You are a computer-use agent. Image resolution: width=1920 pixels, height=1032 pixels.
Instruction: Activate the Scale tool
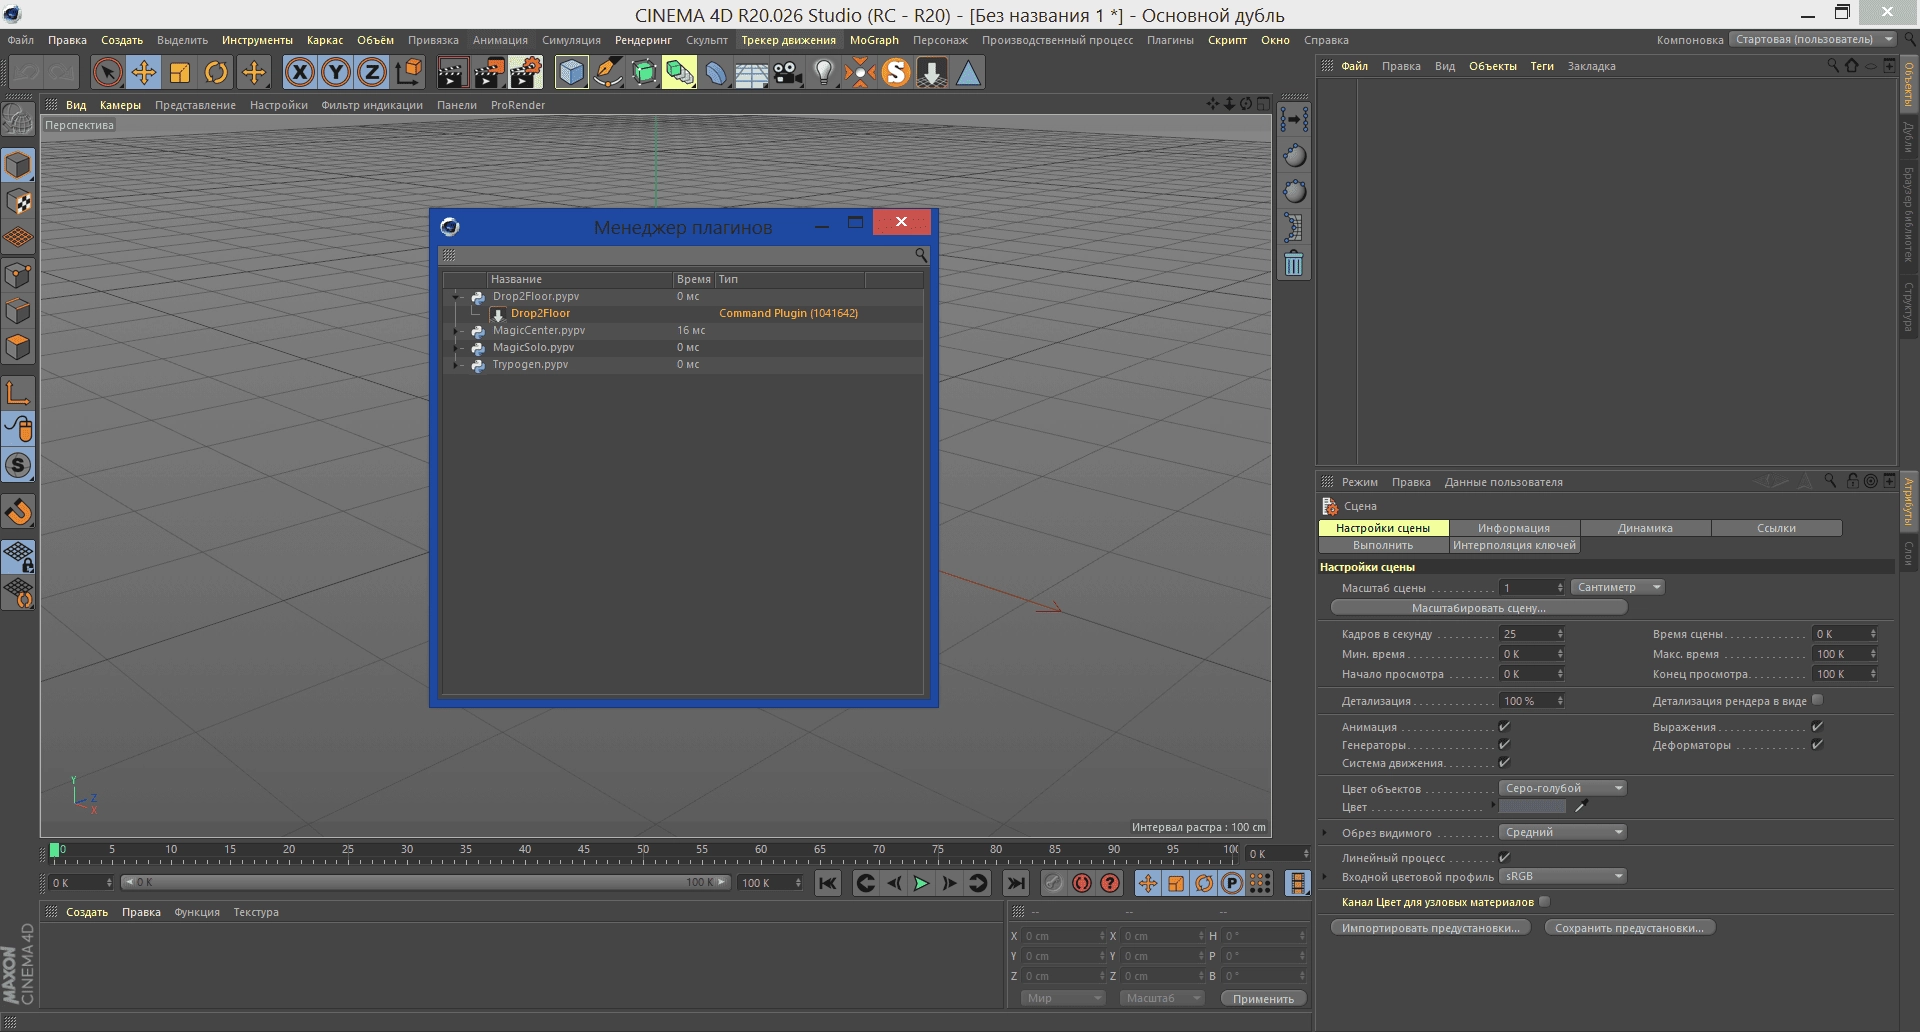coord(180,72)
